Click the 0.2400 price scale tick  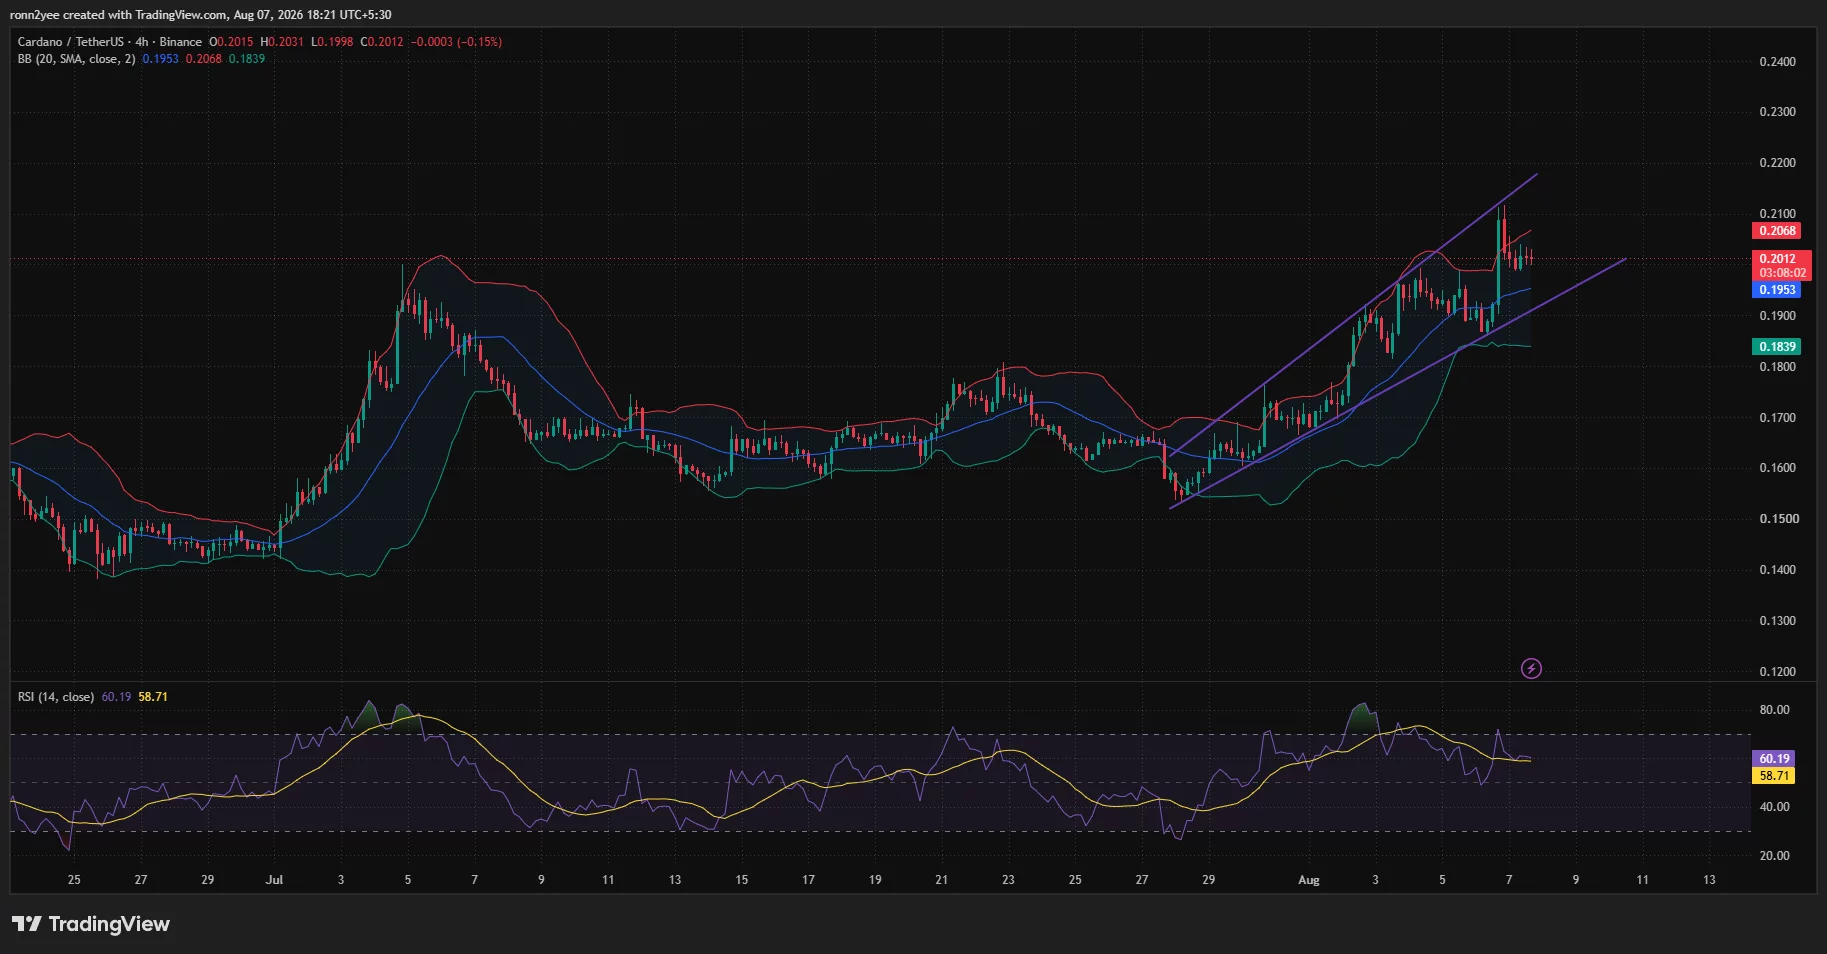pos(1777,62)
